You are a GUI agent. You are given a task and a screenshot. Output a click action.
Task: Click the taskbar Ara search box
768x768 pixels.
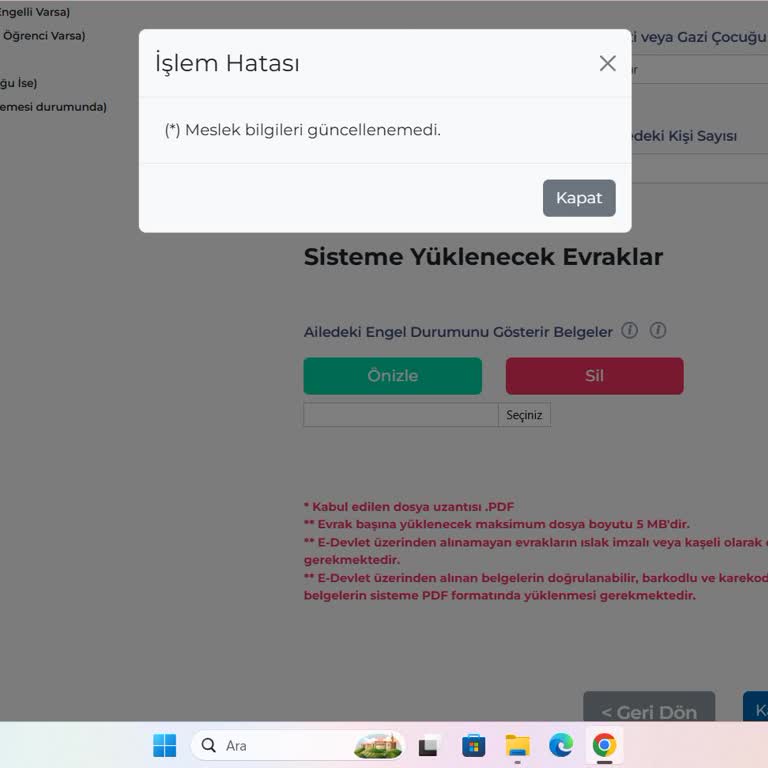pos(298,745)
